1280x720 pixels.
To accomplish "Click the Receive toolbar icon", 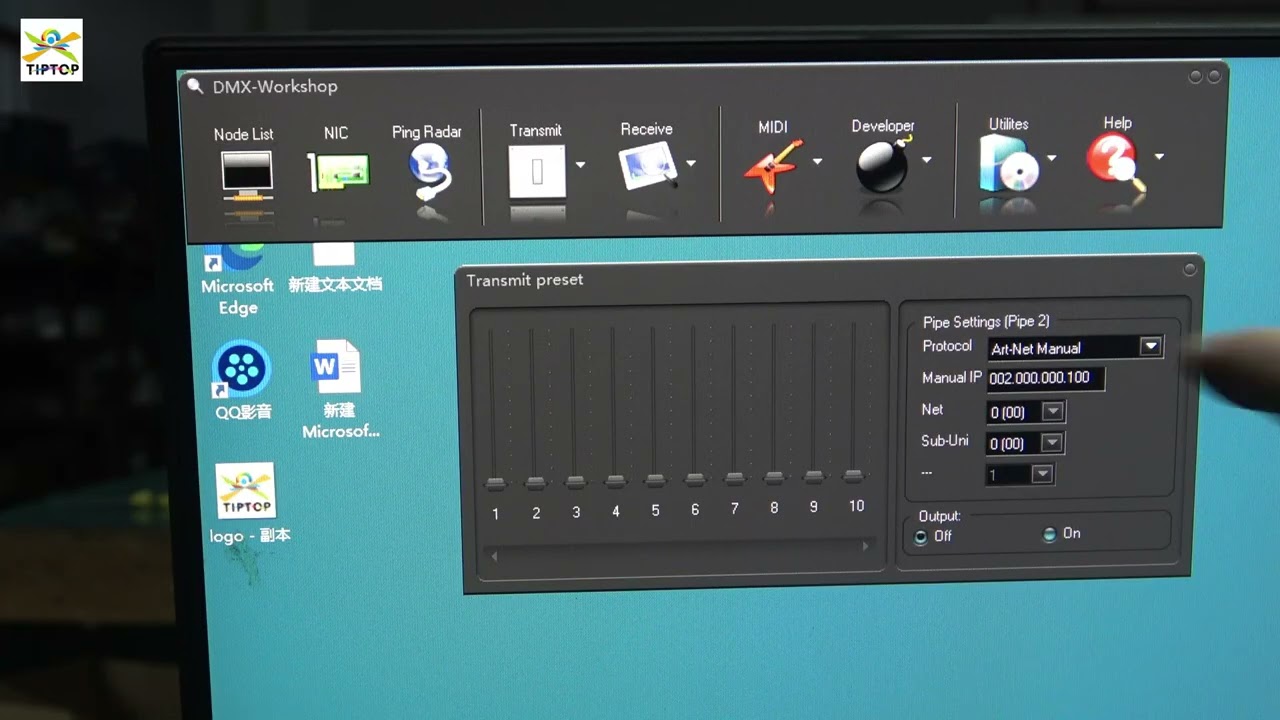I will (x=648, y=166).
